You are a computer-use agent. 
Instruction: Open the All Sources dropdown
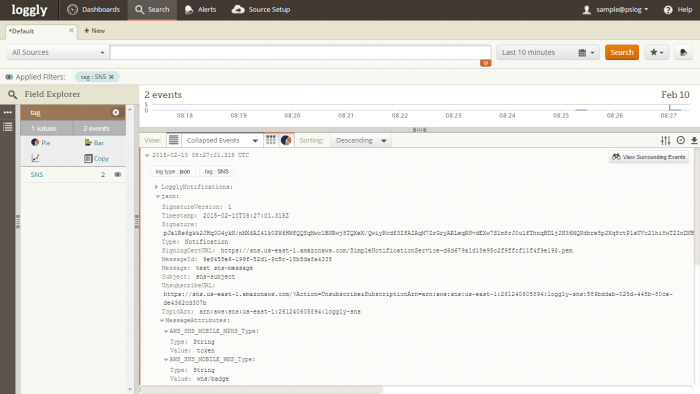(58, 52)
